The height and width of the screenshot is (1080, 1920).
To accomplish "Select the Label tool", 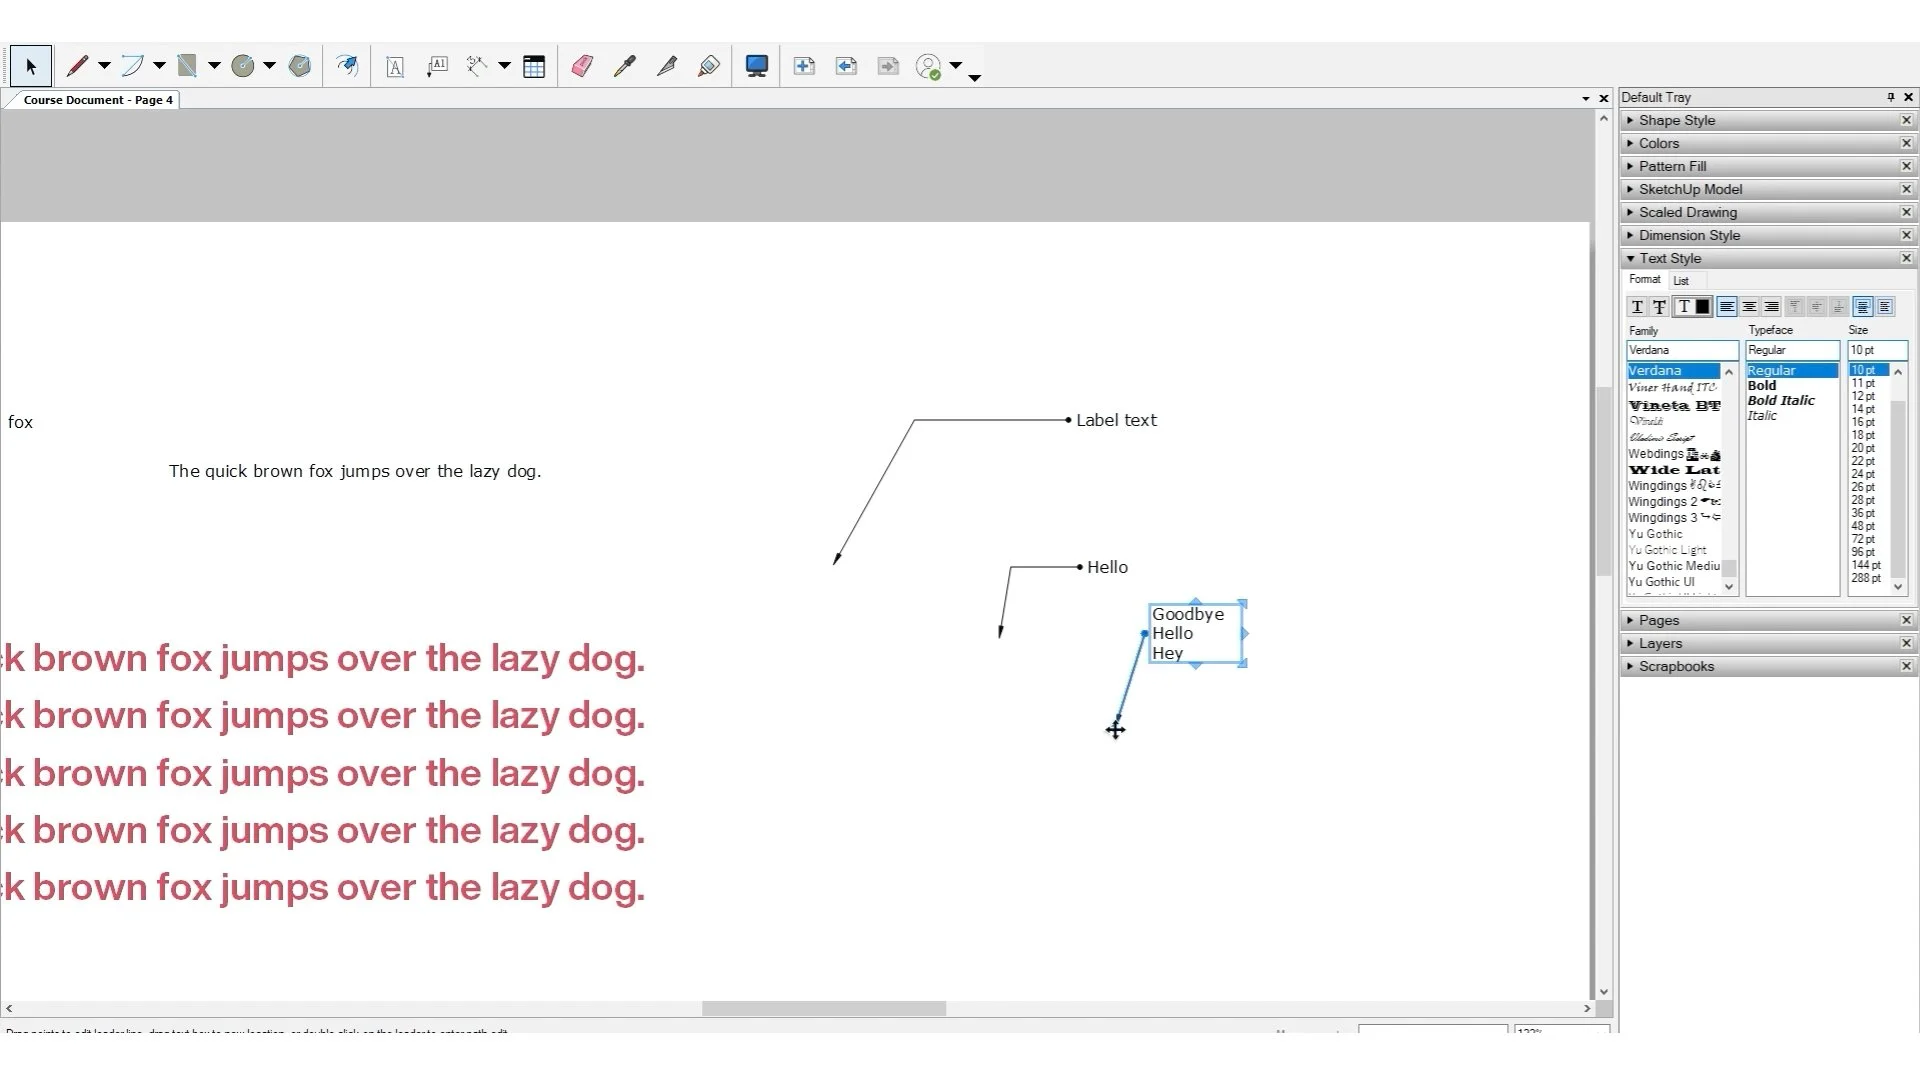I will pos(437,66).
